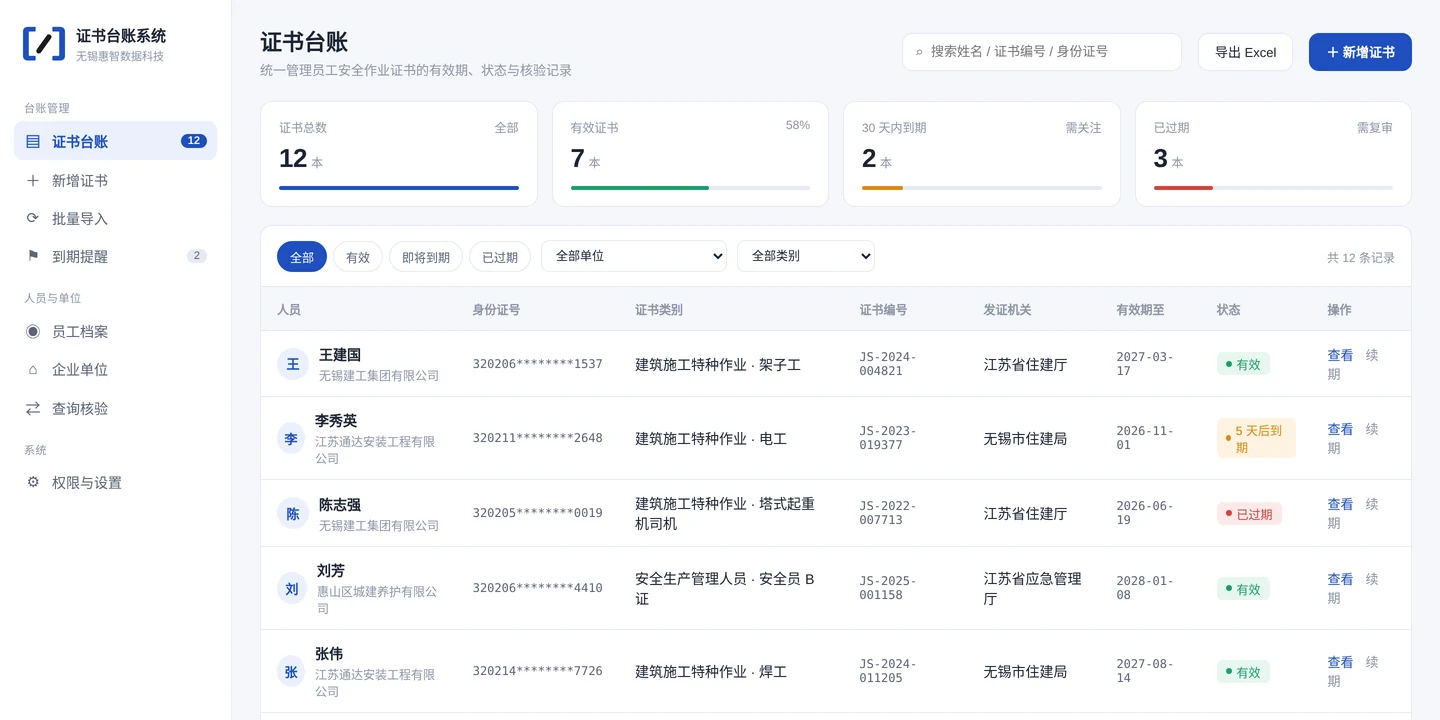Viewport: 1440px width, 720px height.
Task: Open the 全部单位 dropdown
Action: [x=634, y=256]
